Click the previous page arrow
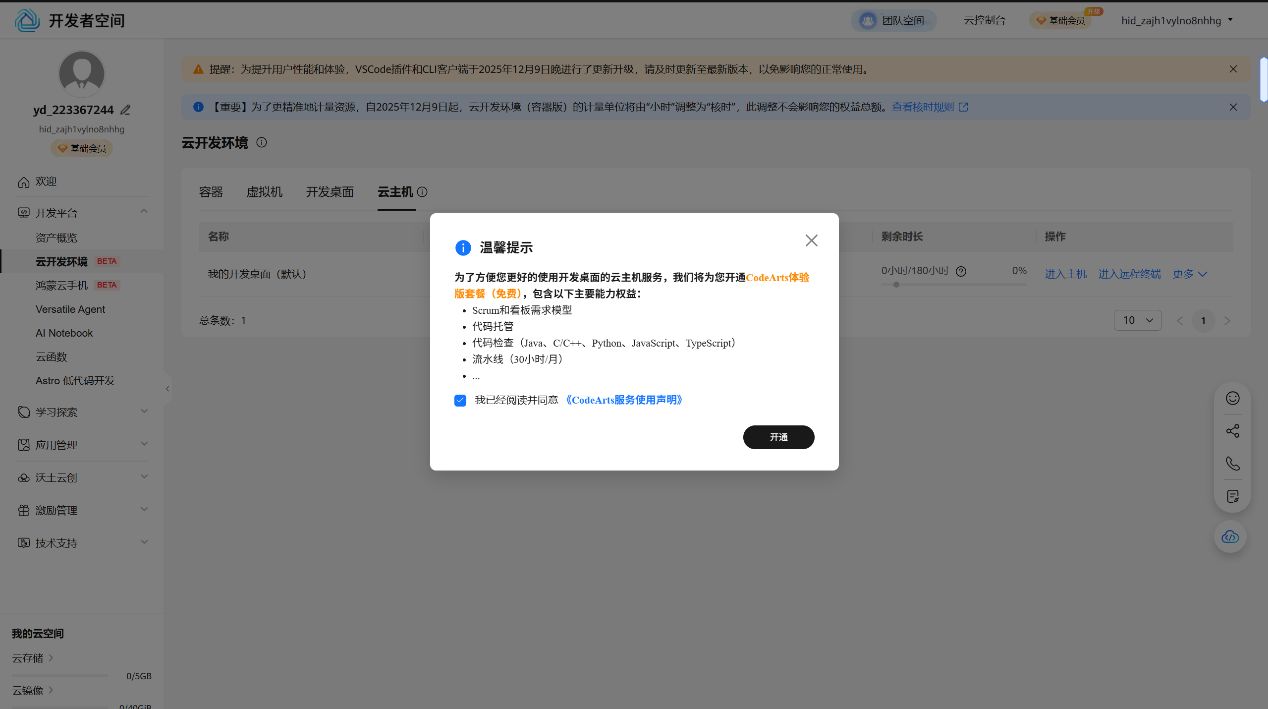This screenshot has height=709, width=1268. coord(1180,321)
